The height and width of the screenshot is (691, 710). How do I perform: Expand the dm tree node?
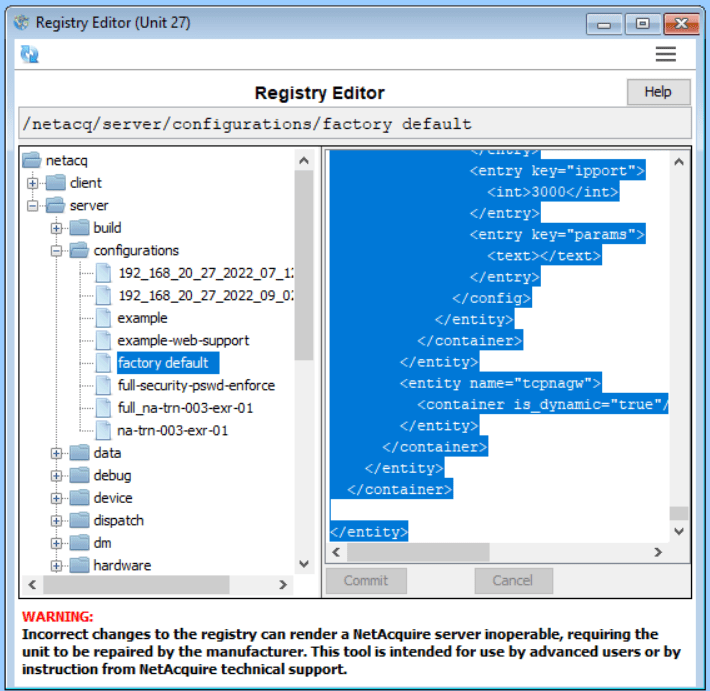coord(56,543)
